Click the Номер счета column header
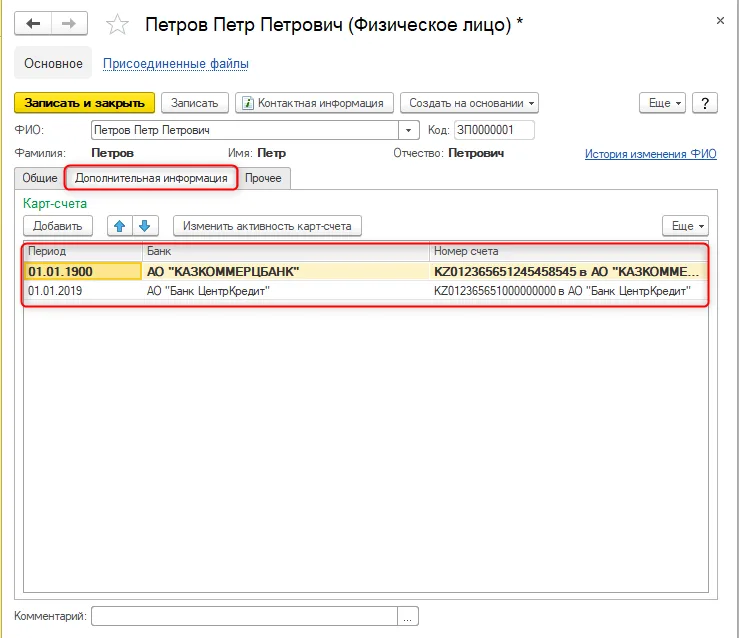Screen dimensions: 739x638 point(568,251)
